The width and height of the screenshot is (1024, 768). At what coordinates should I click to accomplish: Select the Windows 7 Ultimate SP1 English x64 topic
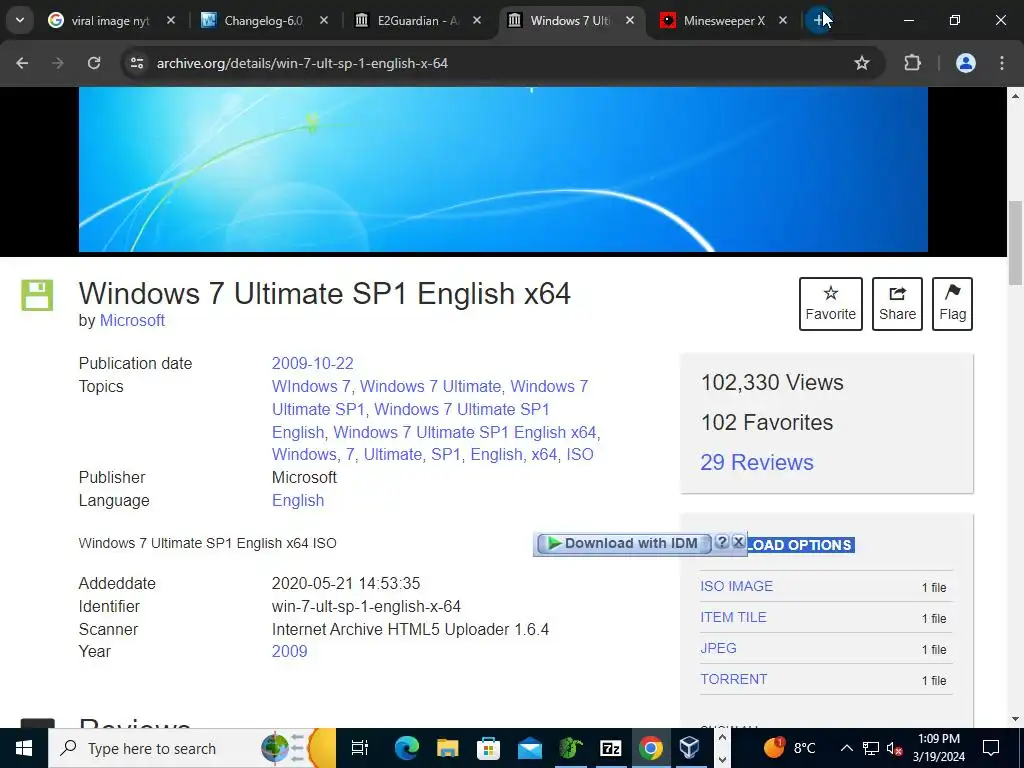click(x=465, y=432)
